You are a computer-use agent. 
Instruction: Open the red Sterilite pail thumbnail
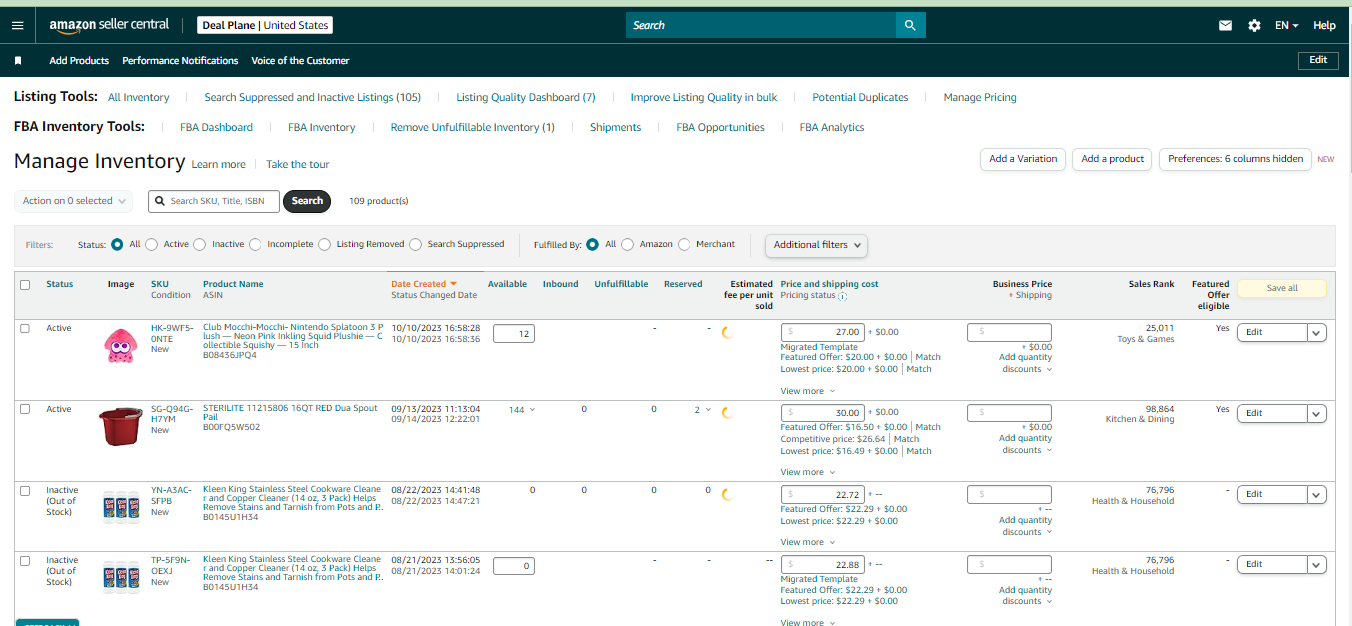click(x=120, y=426)
